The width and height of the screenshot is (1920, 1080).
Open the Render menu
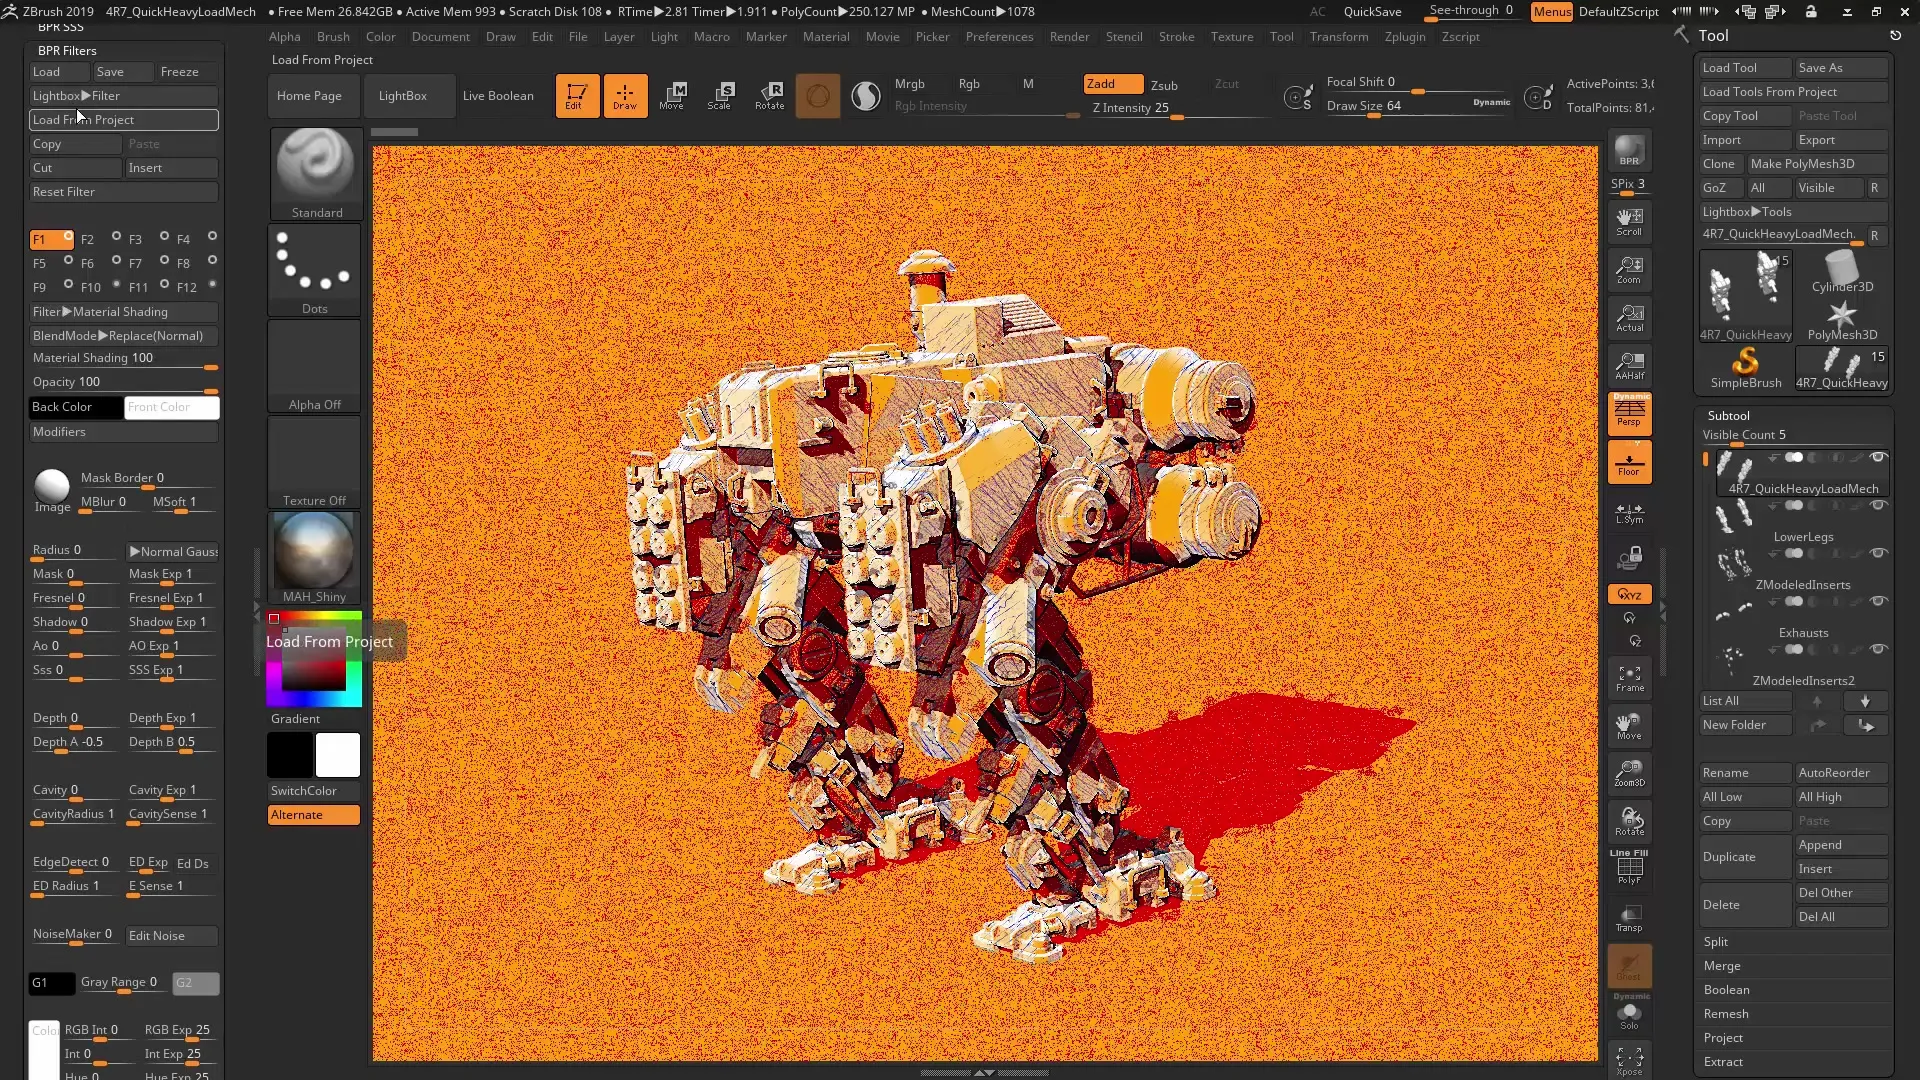[1069, 37]
